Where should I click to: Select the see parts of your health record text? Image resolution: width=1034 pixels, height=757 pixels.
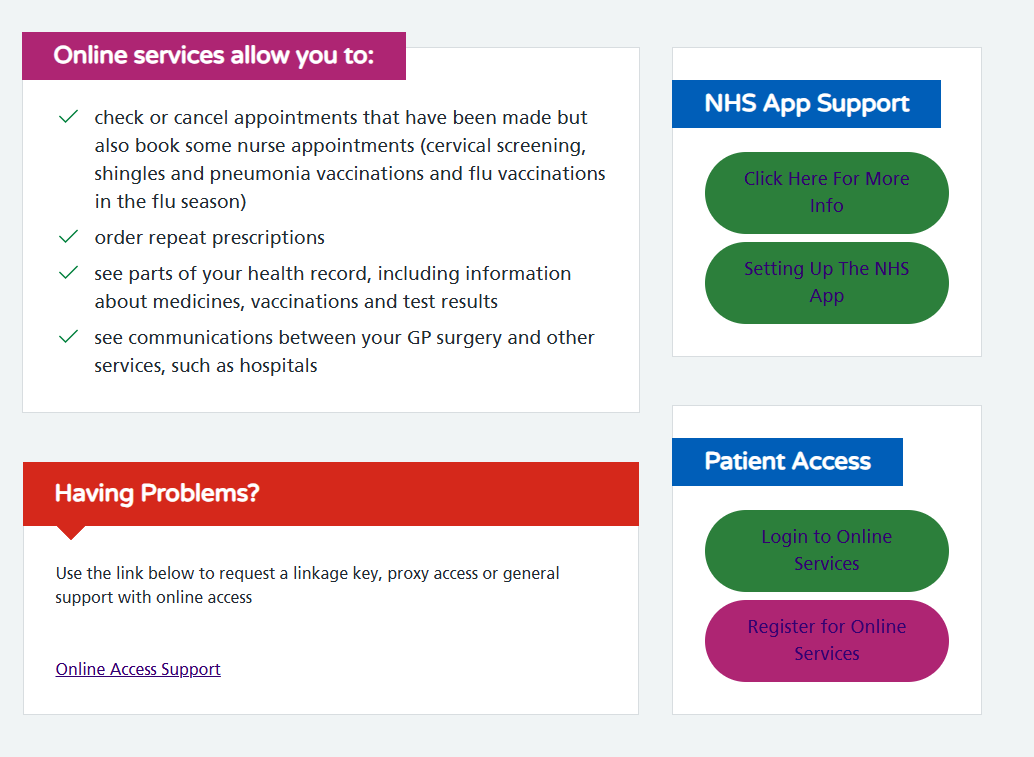[333, 274]
